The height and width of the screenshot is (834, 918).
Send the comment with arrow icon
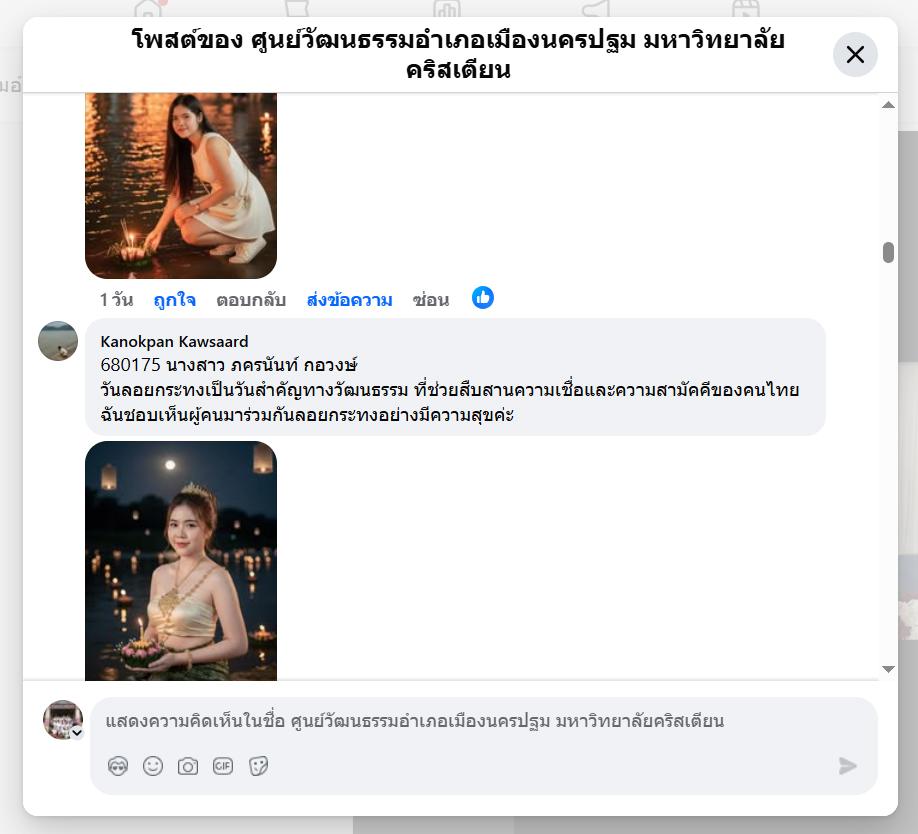[848, 766]
